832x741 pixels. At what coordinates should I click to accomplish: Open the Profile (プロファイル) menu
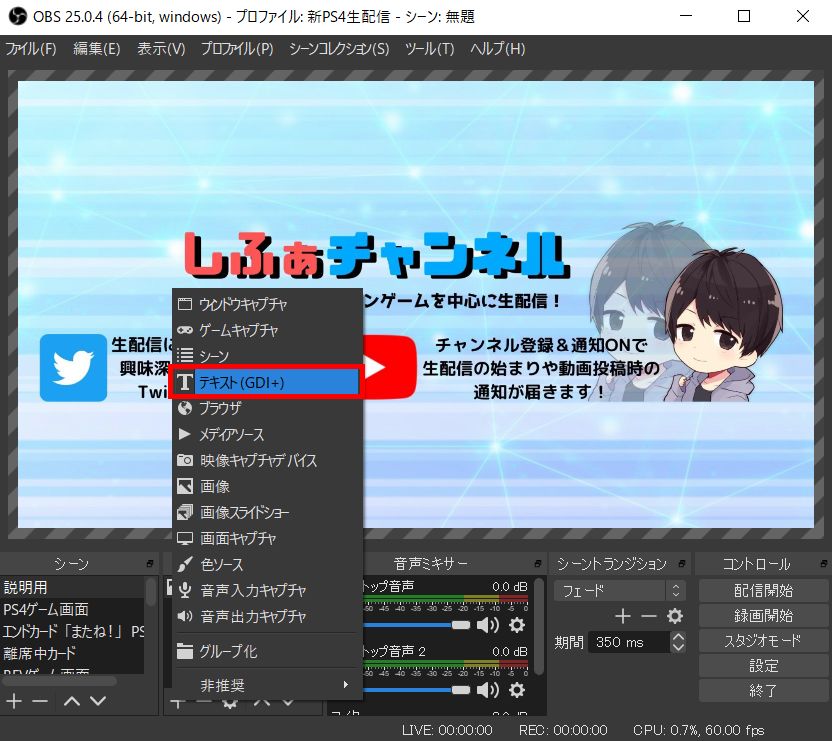click(x=237, y=49)
